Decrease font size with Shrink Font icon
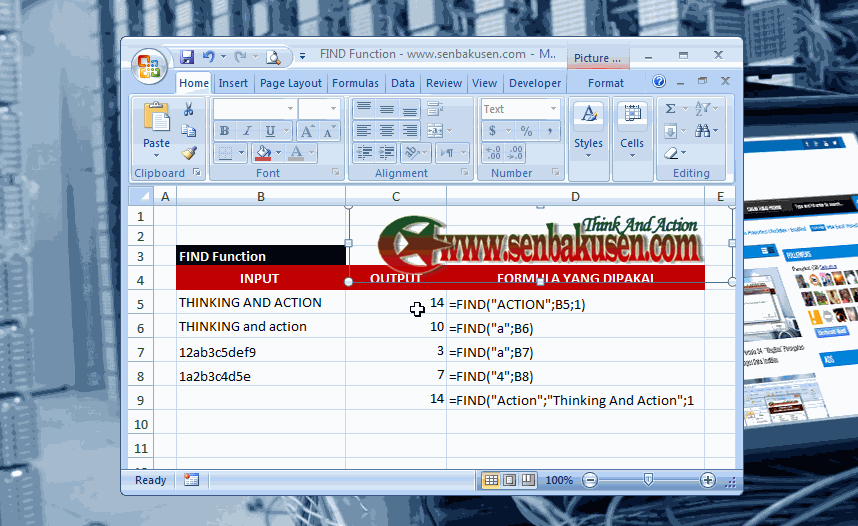 pyautogui.click(x=329, y=131)
